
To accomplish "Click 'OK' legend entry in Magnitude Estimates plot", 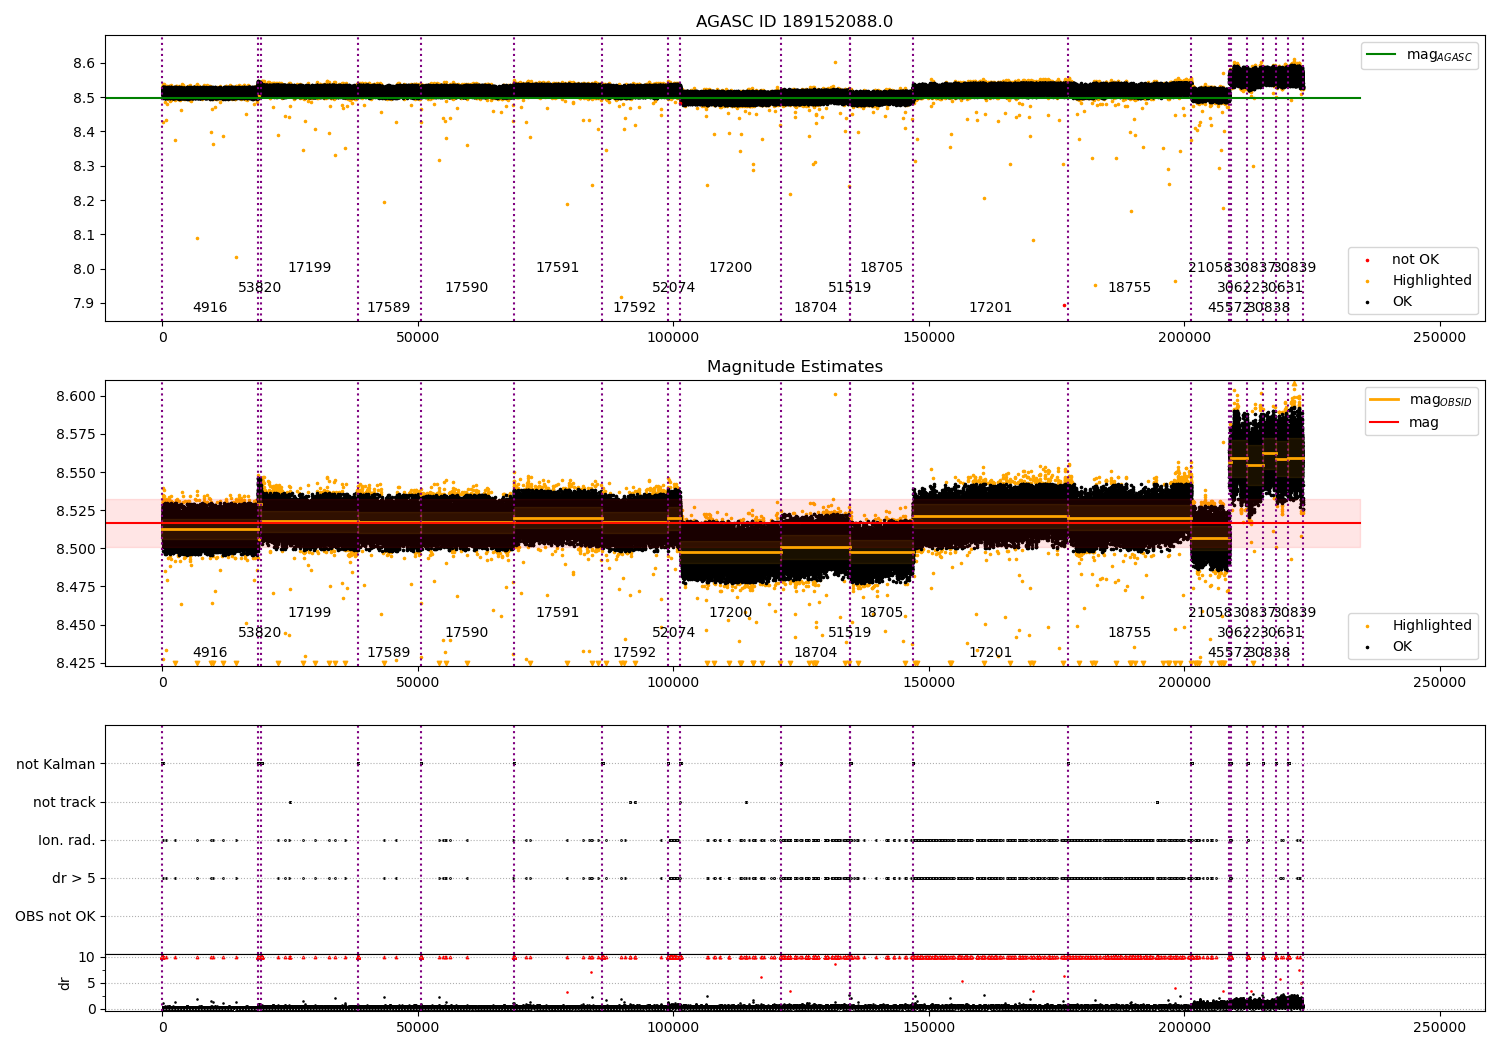I will click(1402, 647).
